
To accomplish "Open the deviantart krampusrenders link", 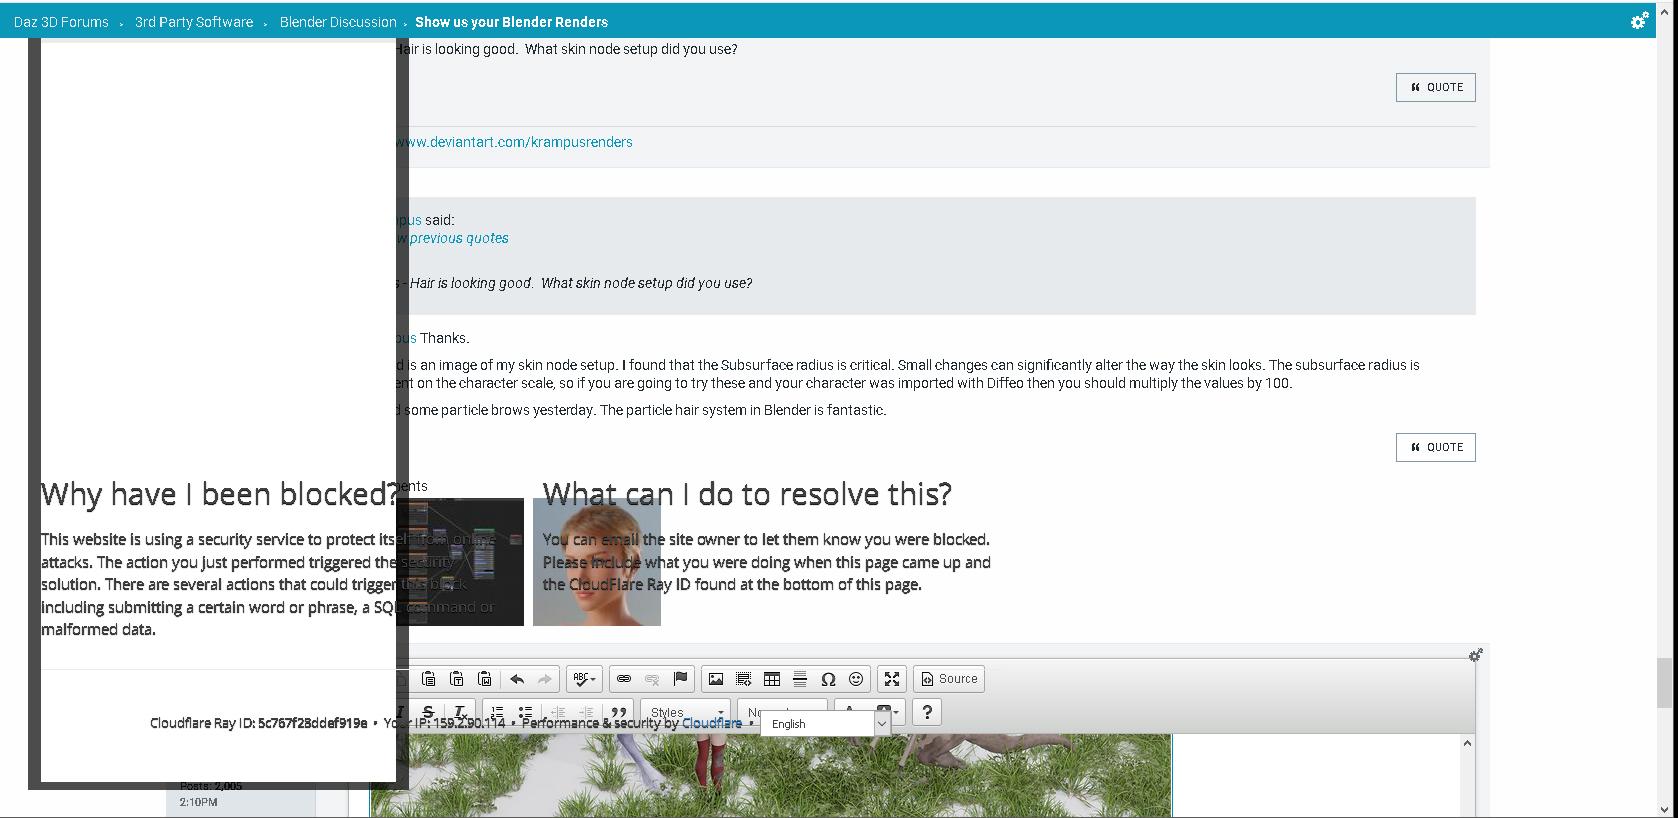I will pyautogui.click(x=514, y=142).
